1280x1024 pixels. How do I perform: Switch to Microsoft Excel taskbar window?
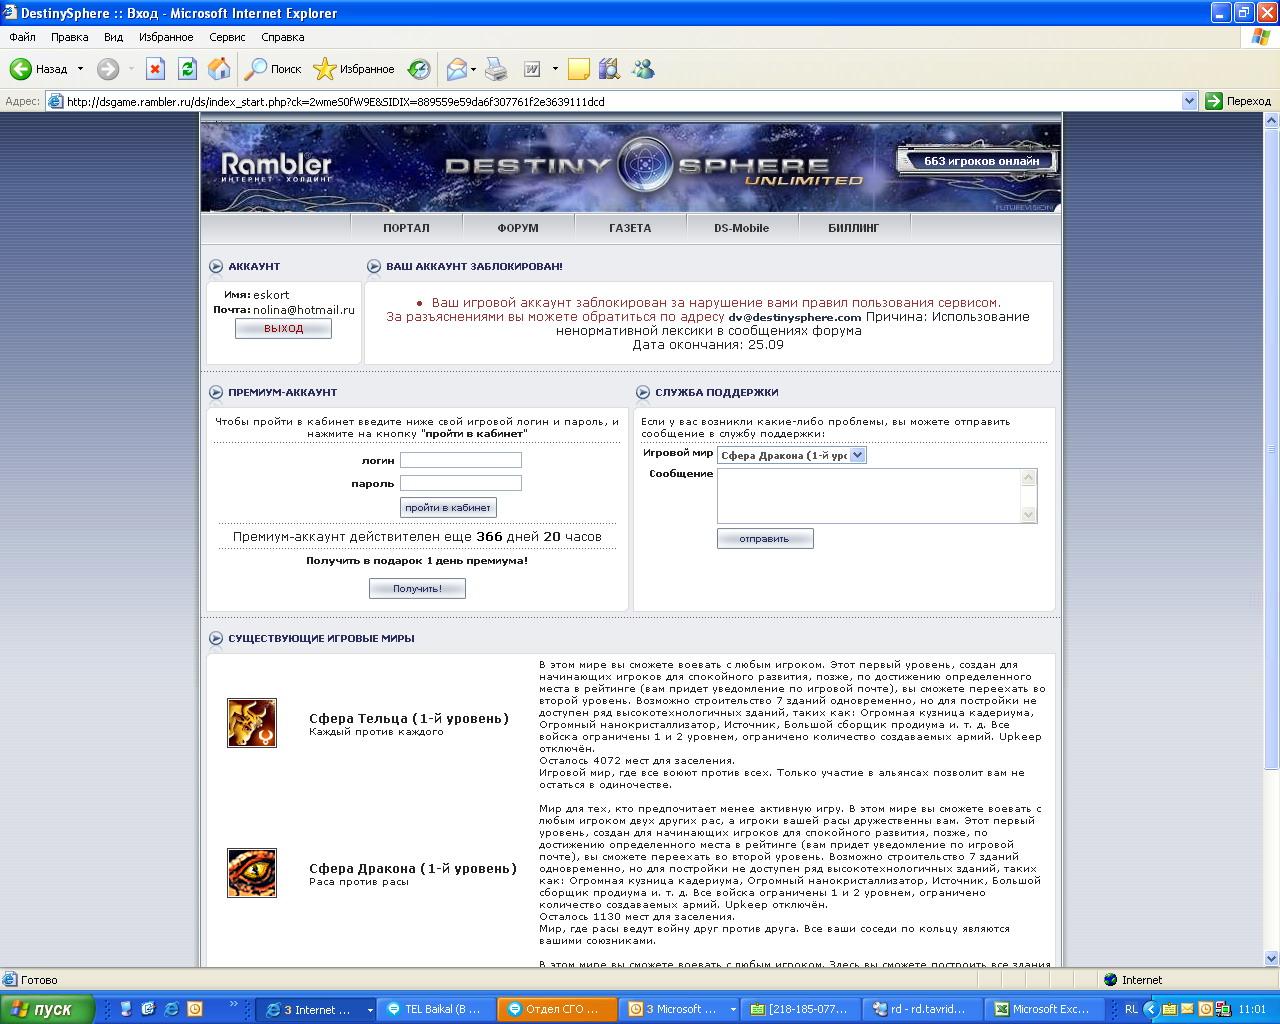[x=1043, y=1009]
